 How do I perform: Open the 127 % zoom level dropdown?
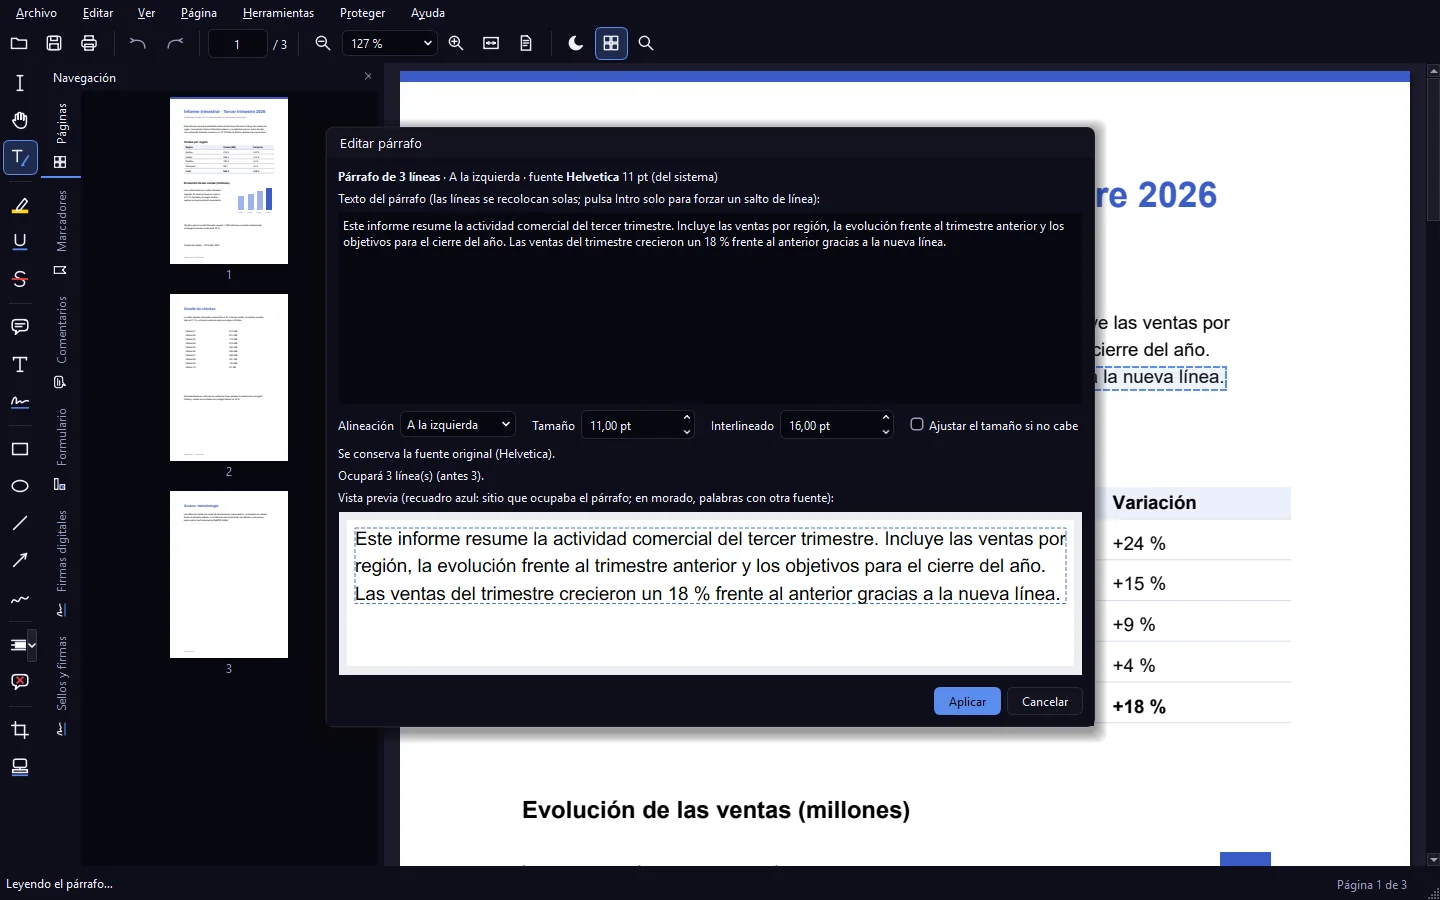point(390,43)
